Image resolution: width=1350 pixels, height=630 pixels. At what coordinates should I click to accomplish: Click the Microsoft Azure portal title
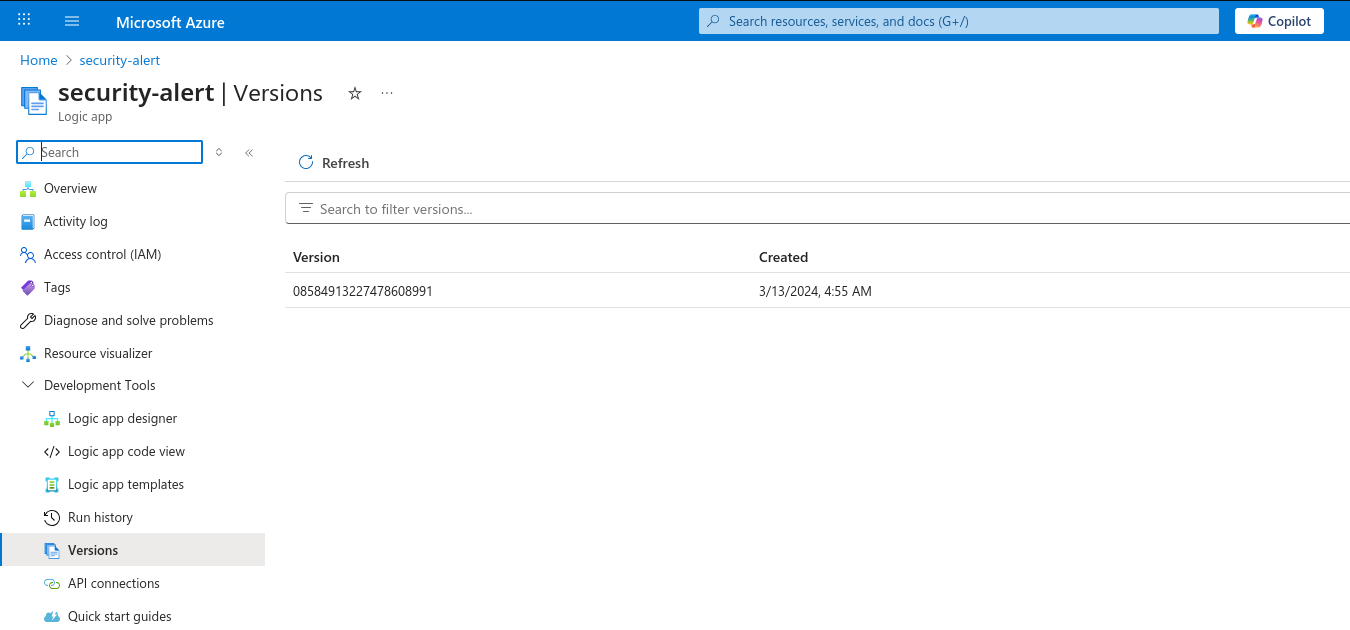tap(170, 22)
